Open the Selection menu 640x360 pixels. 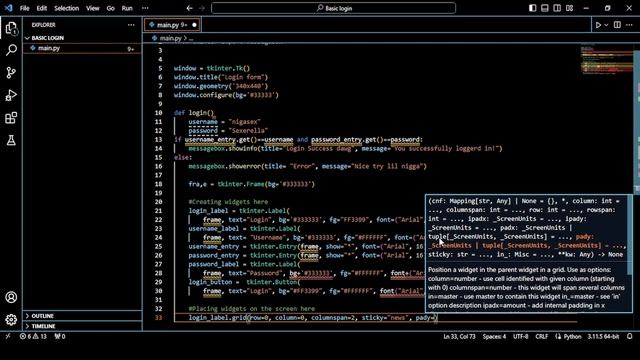67,8
